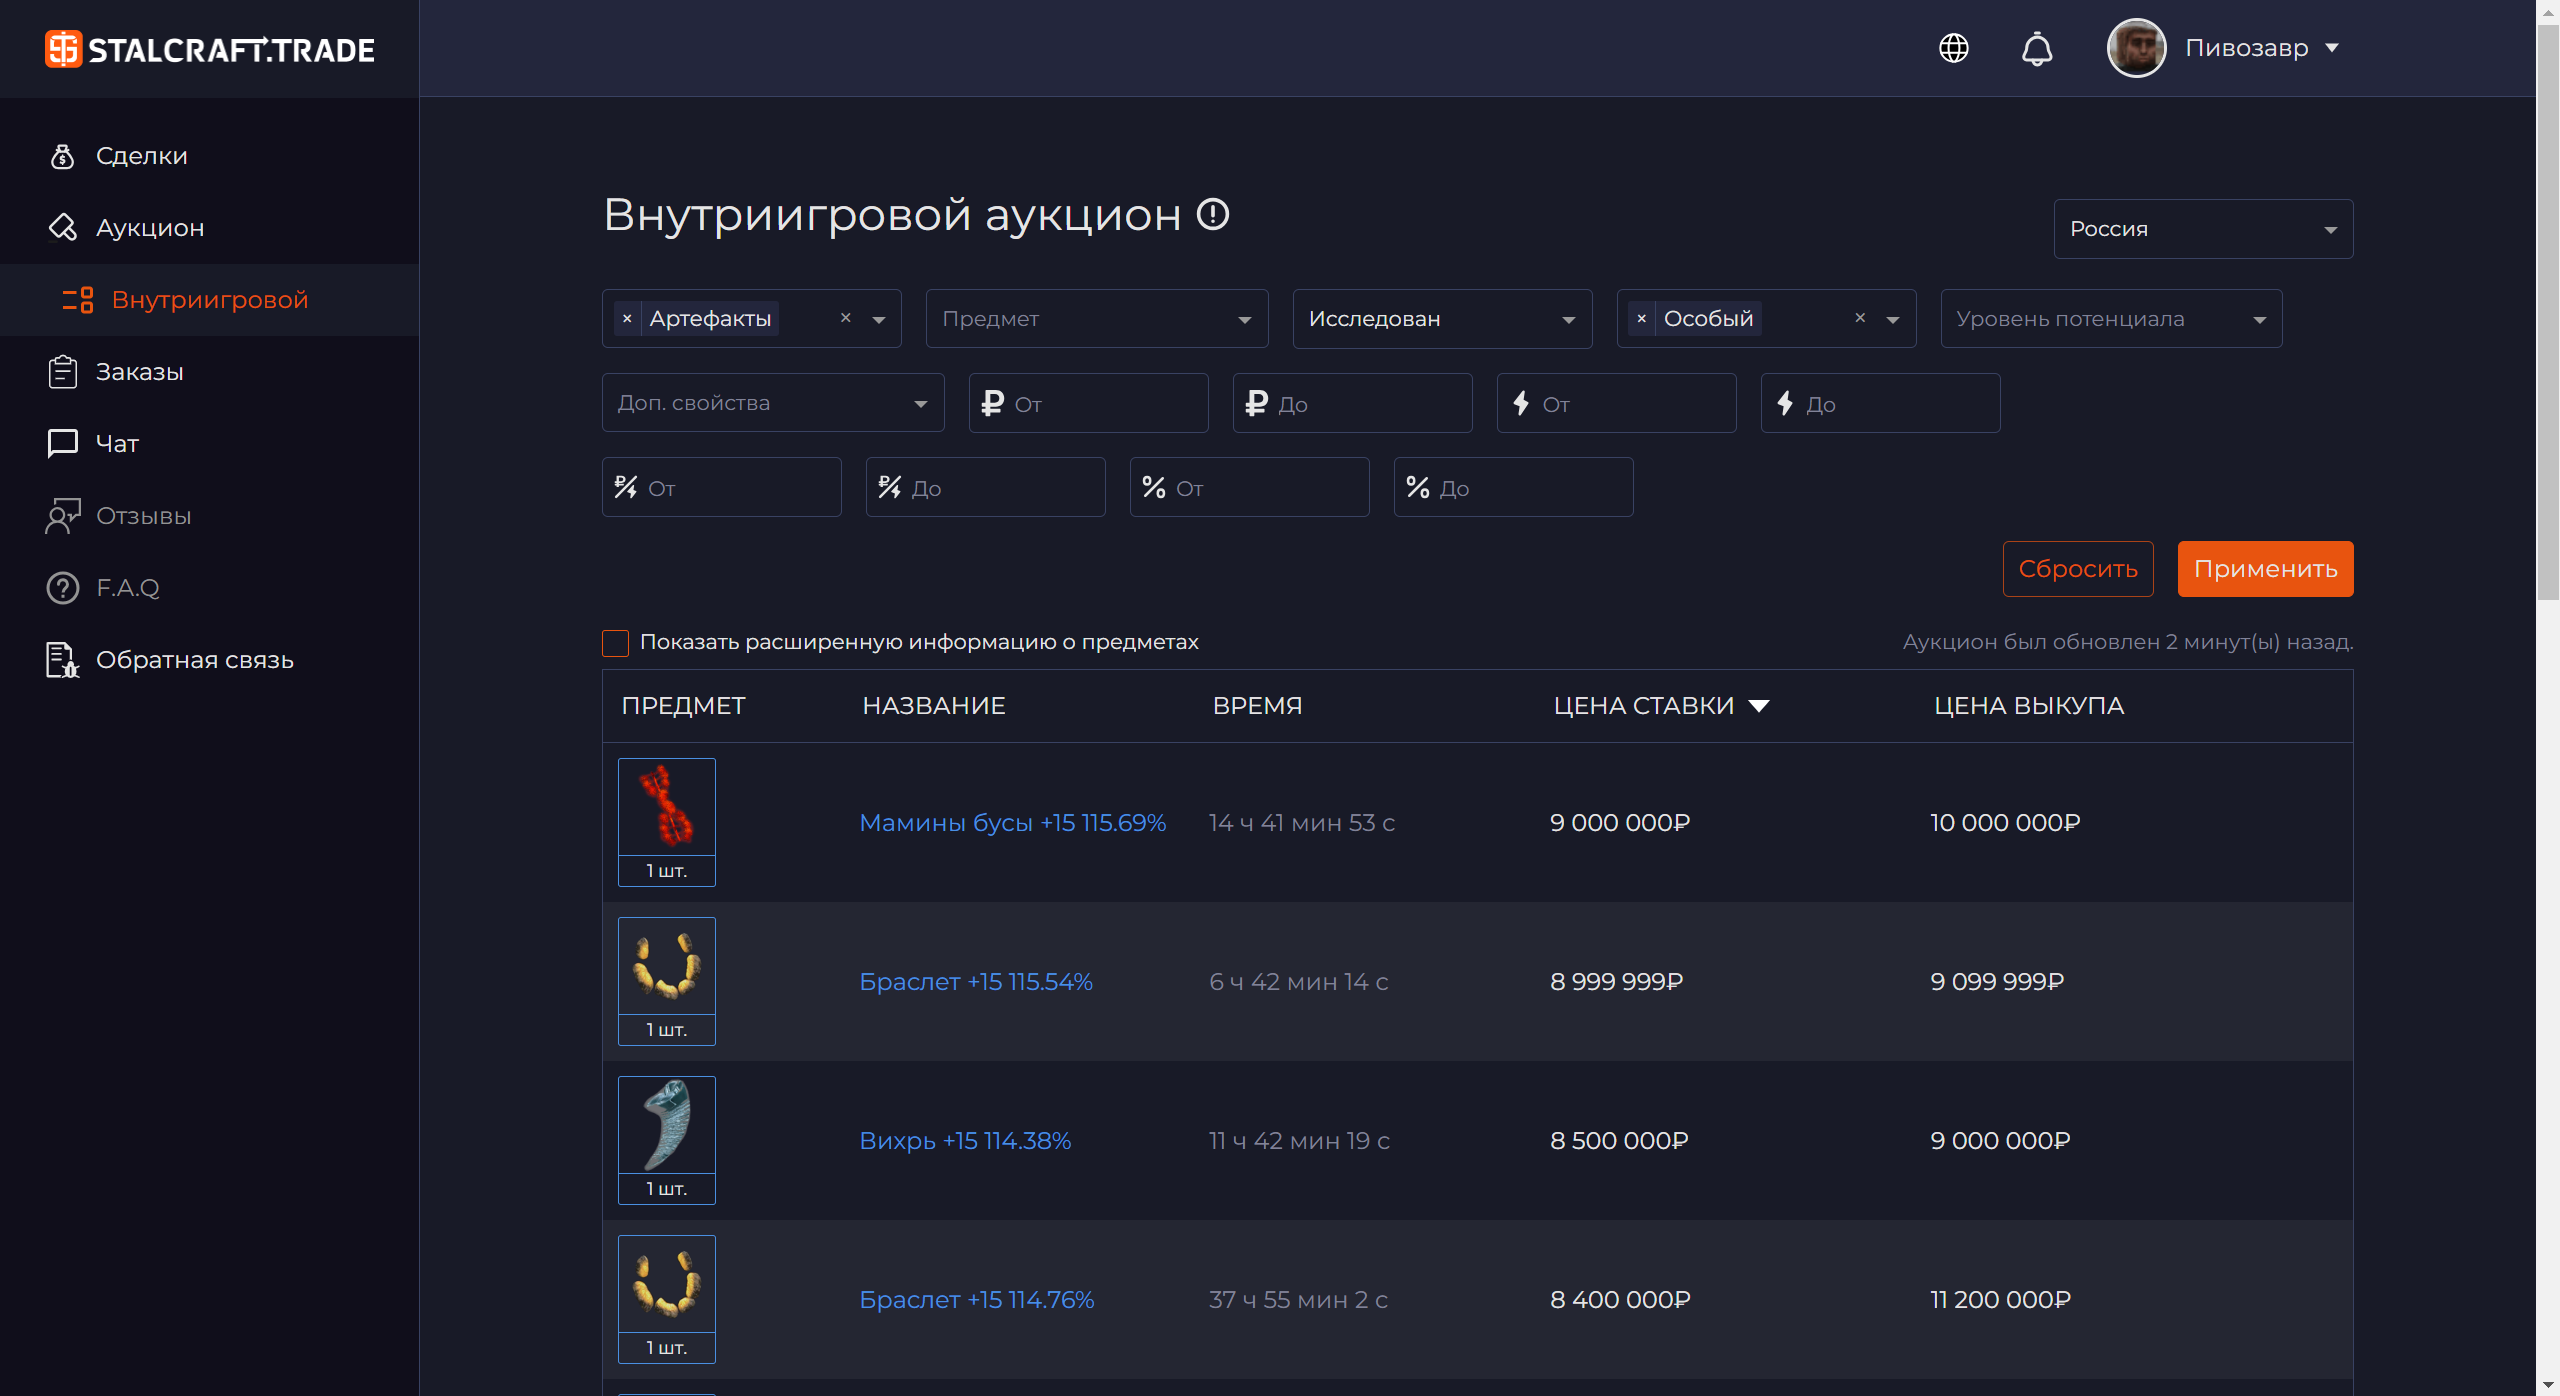The height and width of the screenshot is (1396, 2560).
Task: Open Вихрь +15 114.38% listing
Action: [965, 1140]
